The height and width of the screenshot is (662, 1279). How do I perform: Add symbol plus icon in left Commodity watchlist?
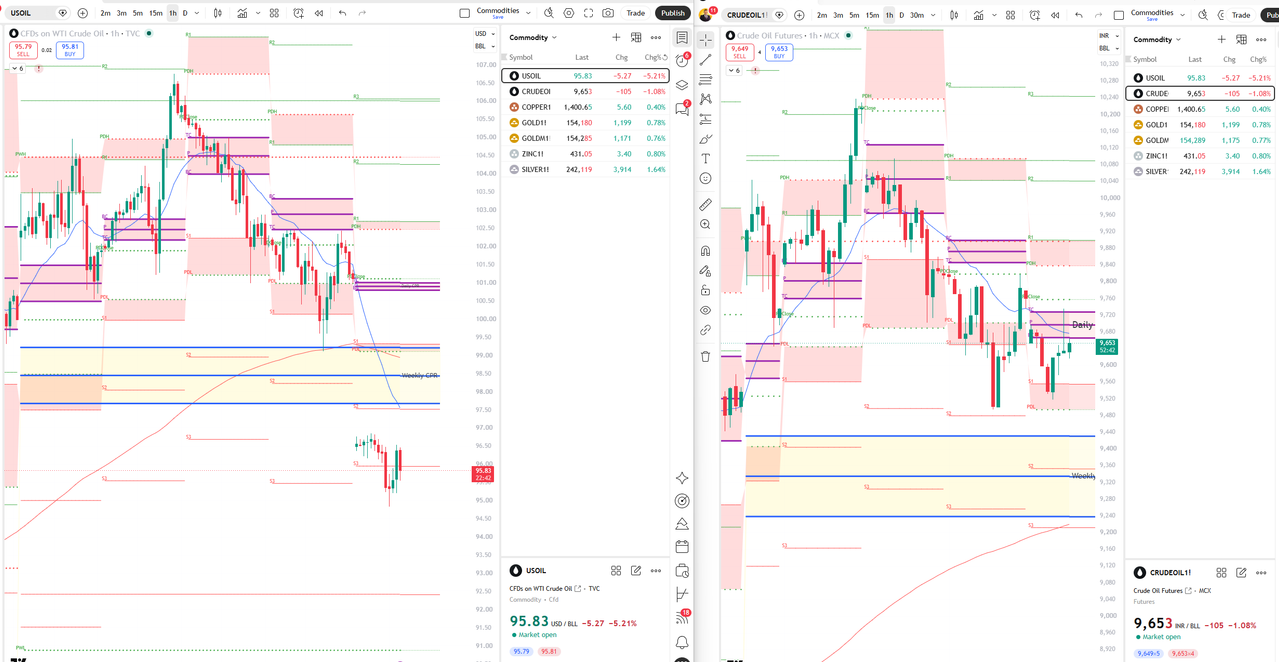[x=616, y=38]
